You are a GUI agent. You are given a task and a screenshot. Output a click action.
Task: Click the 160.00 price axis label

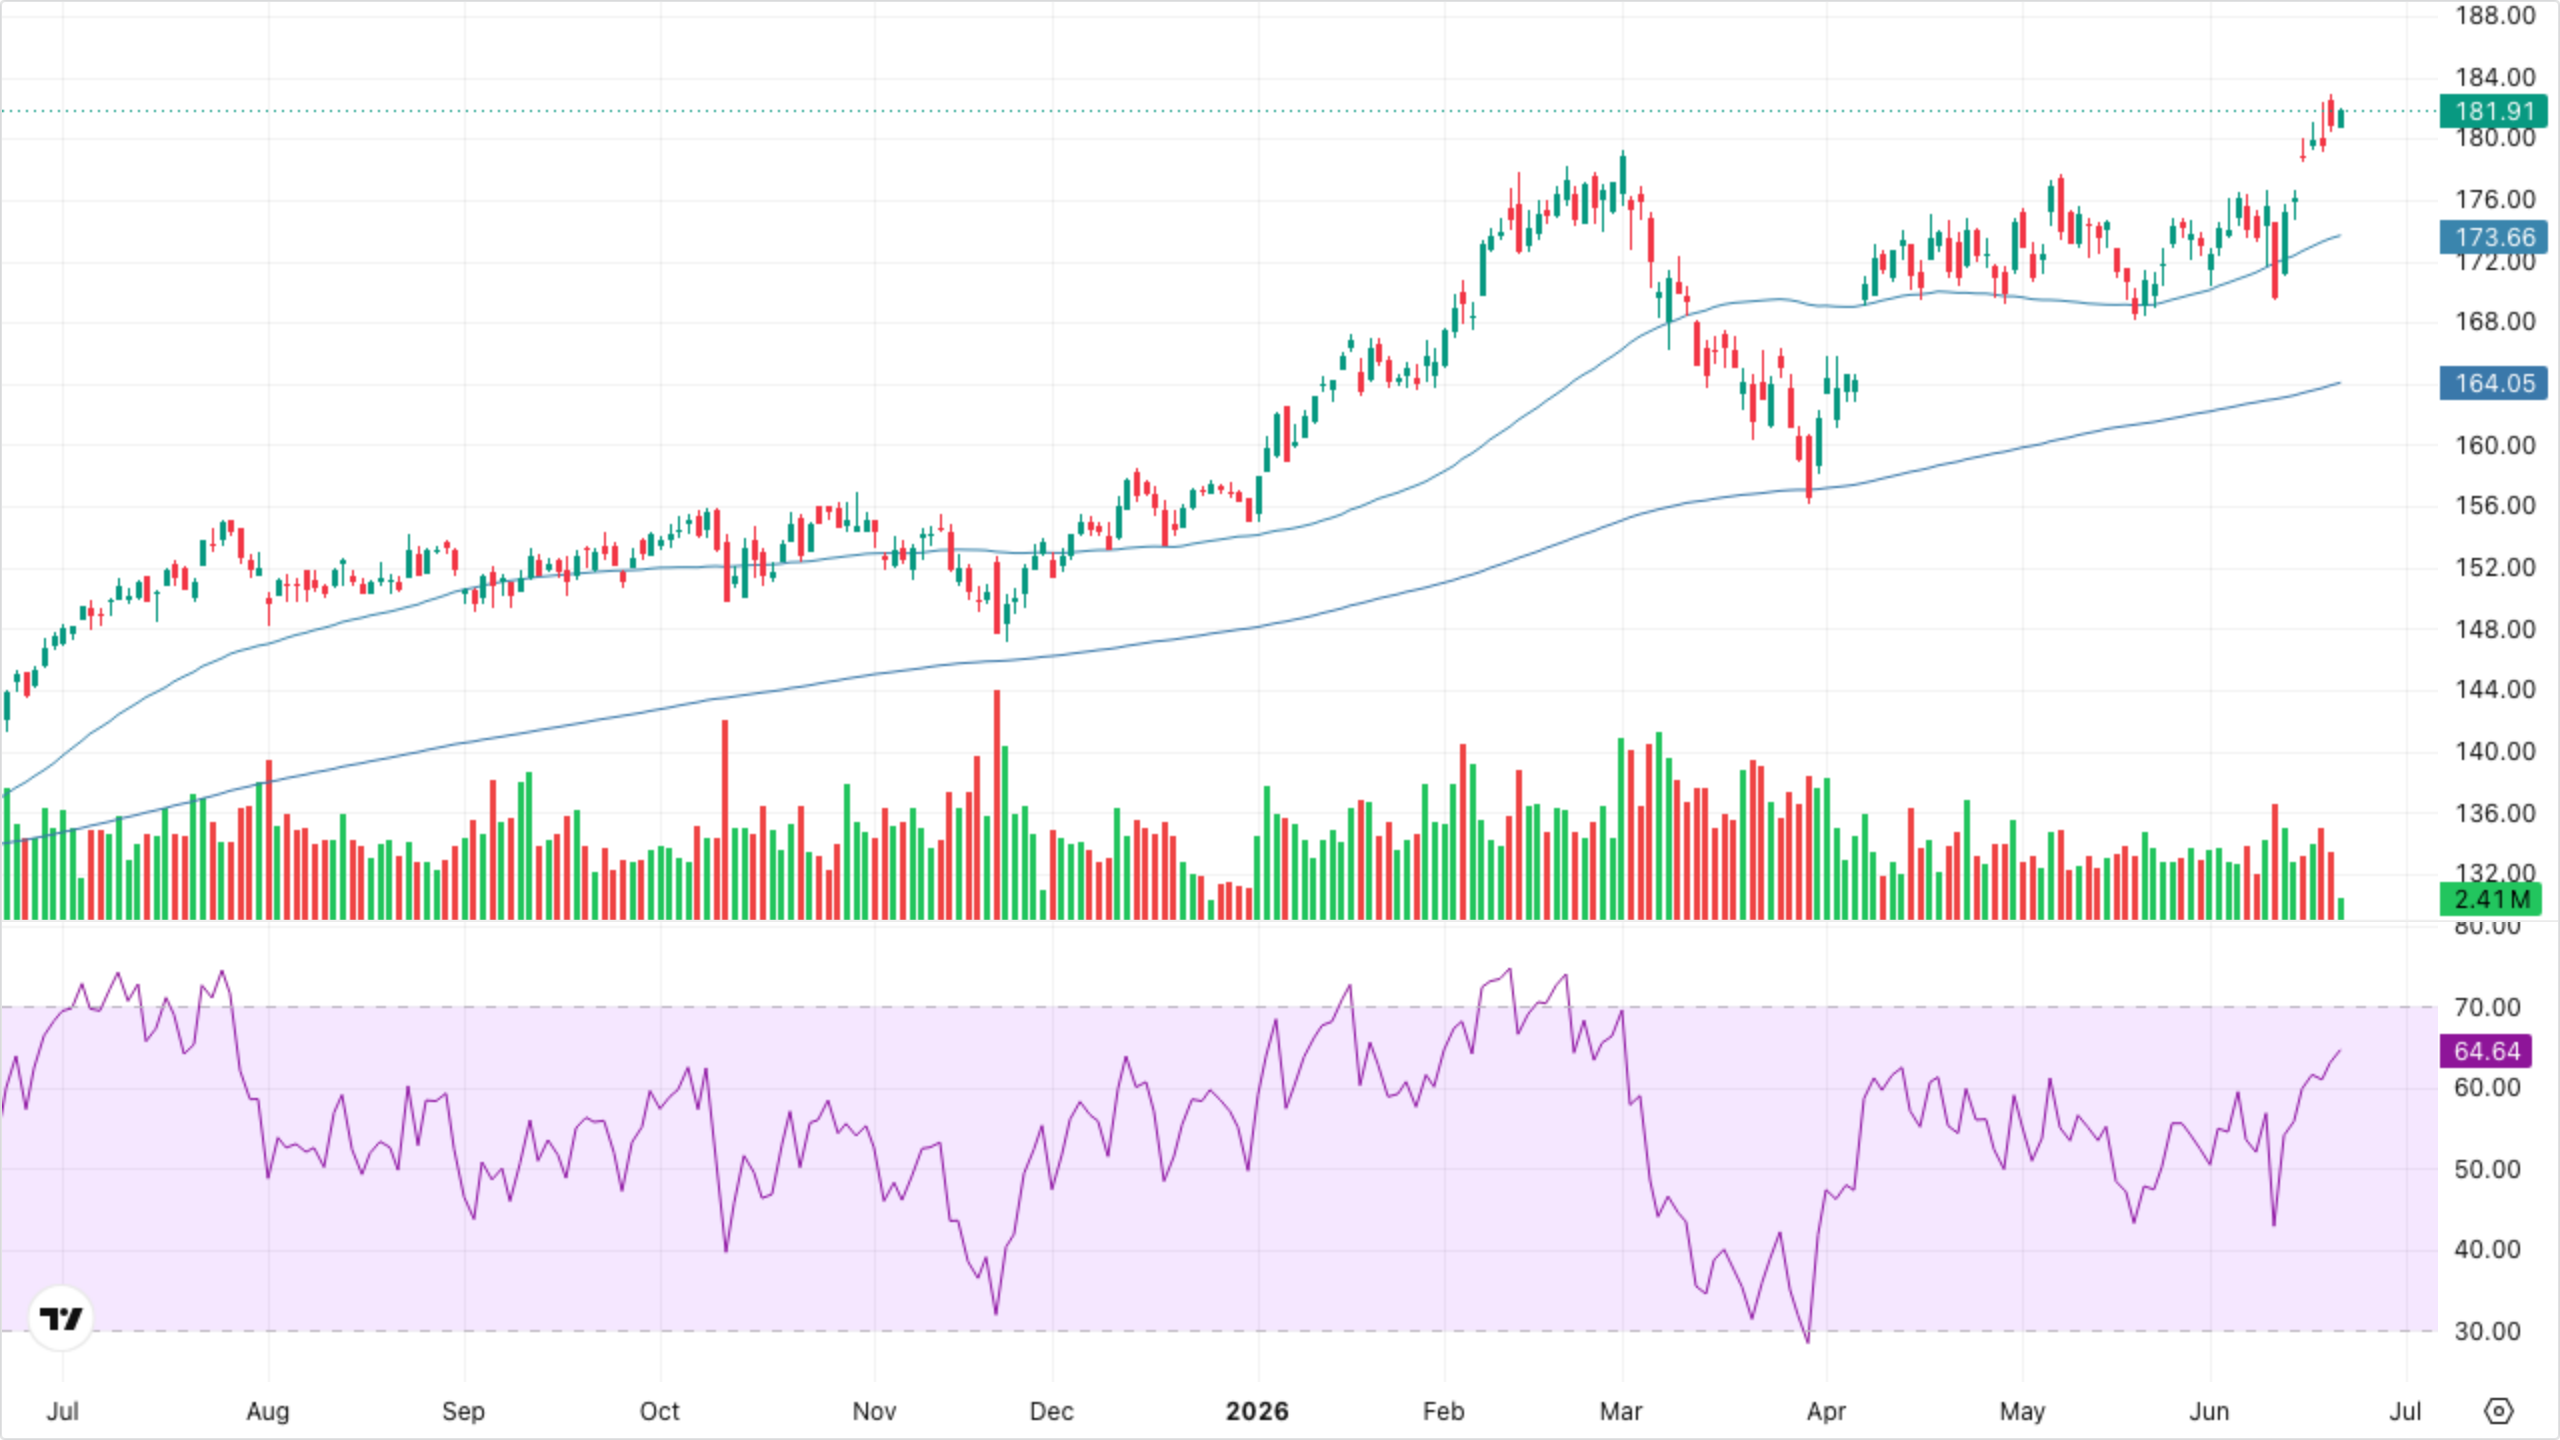point(2495,445)
